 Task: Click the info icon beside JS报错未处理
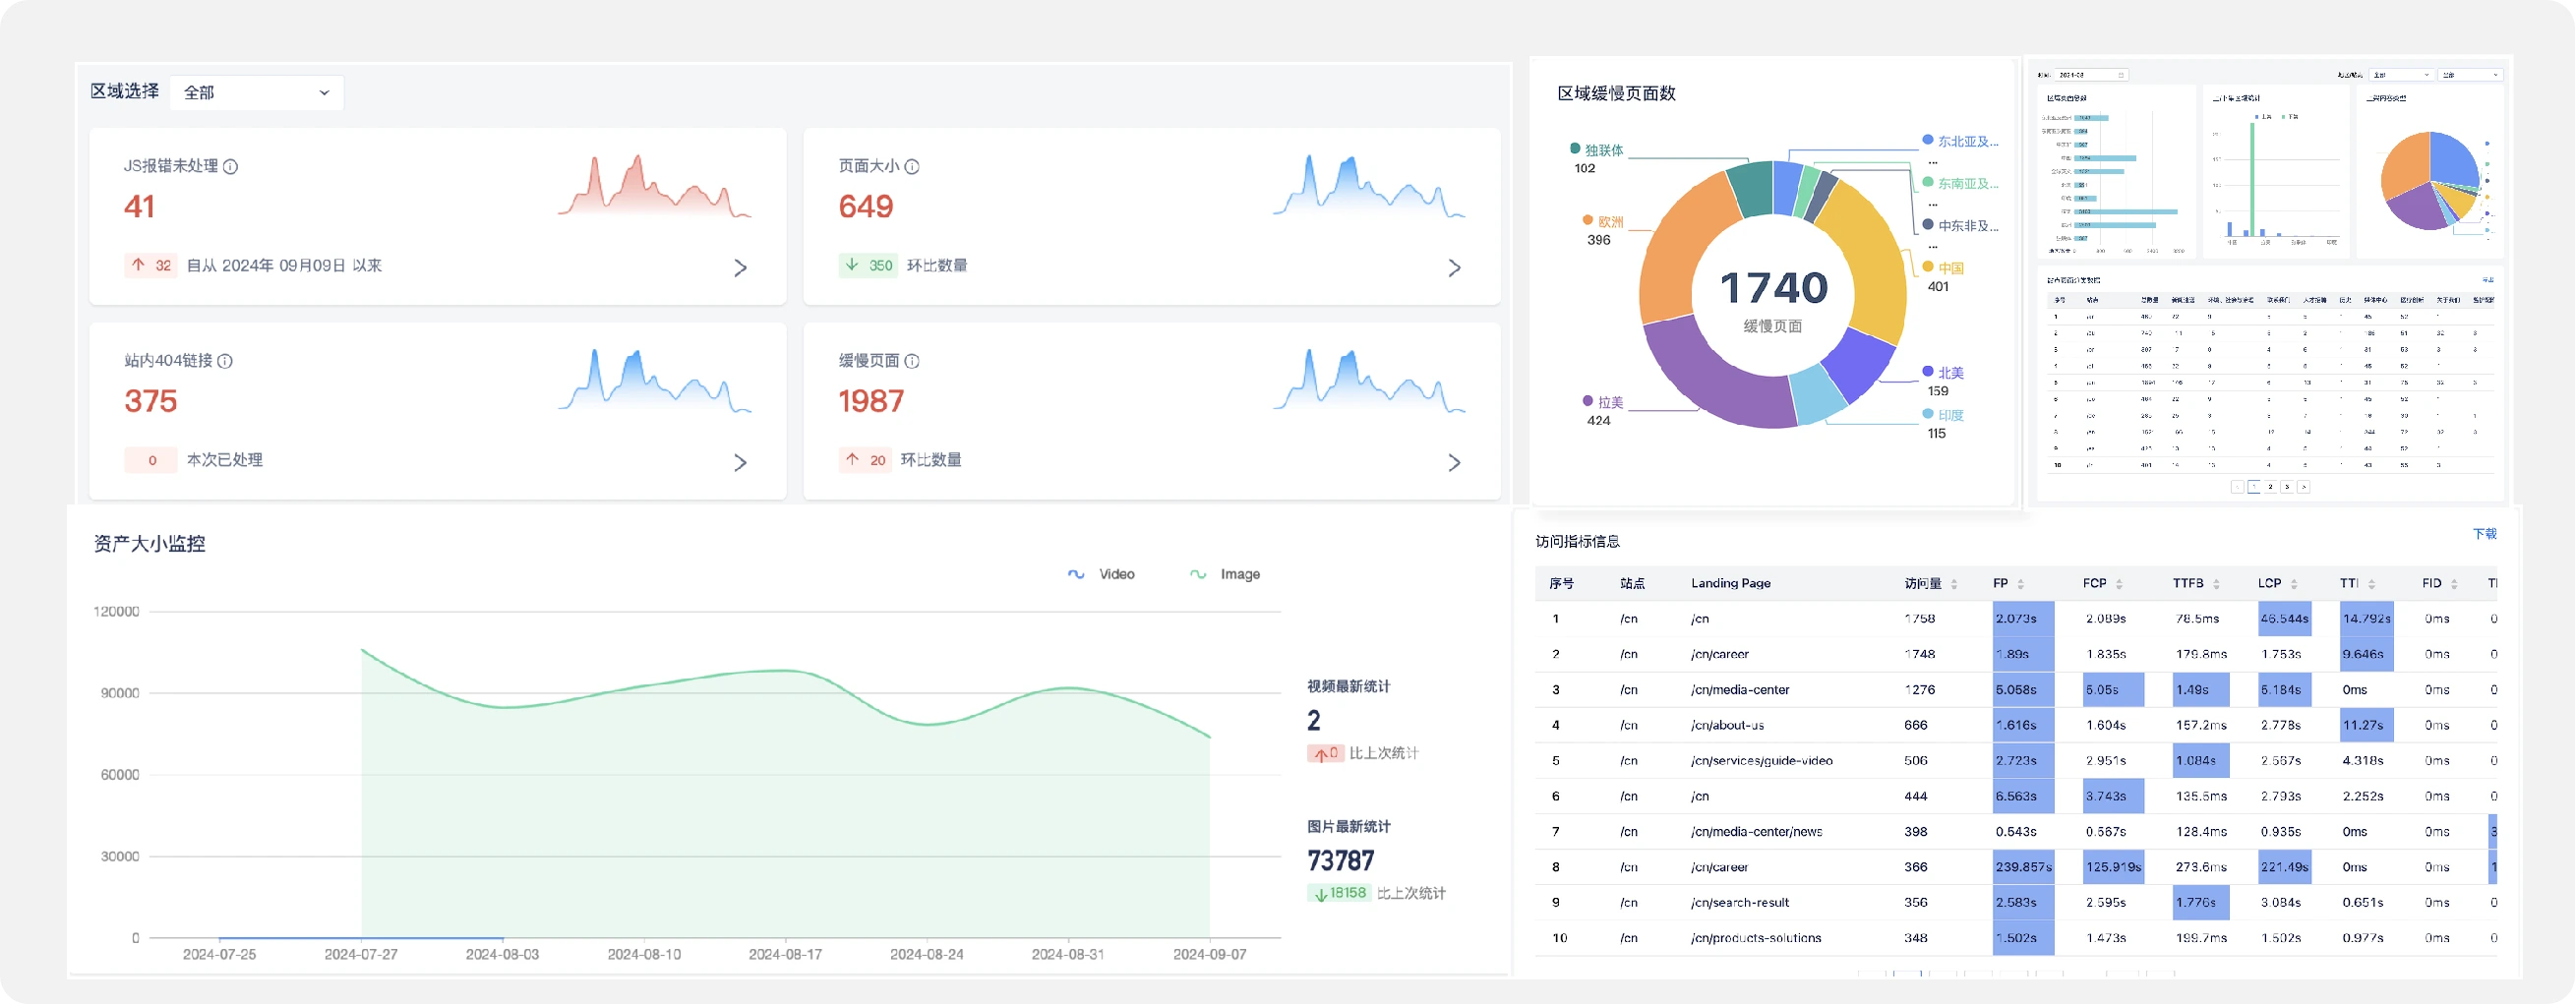tap(230, 166)
